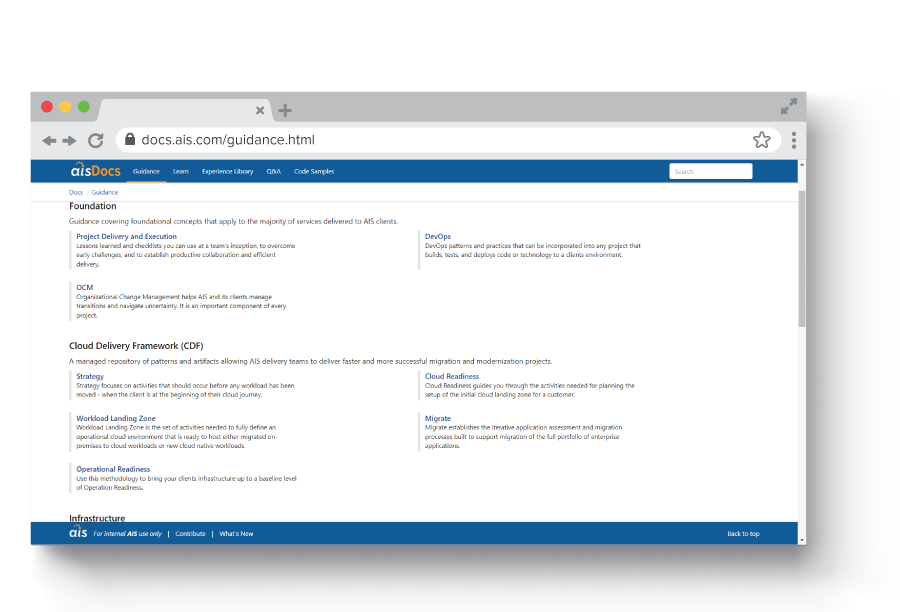This screenshot has height=612, width=900.
Task: Click the scrollbar down arrow
Action: pos(802,540)
